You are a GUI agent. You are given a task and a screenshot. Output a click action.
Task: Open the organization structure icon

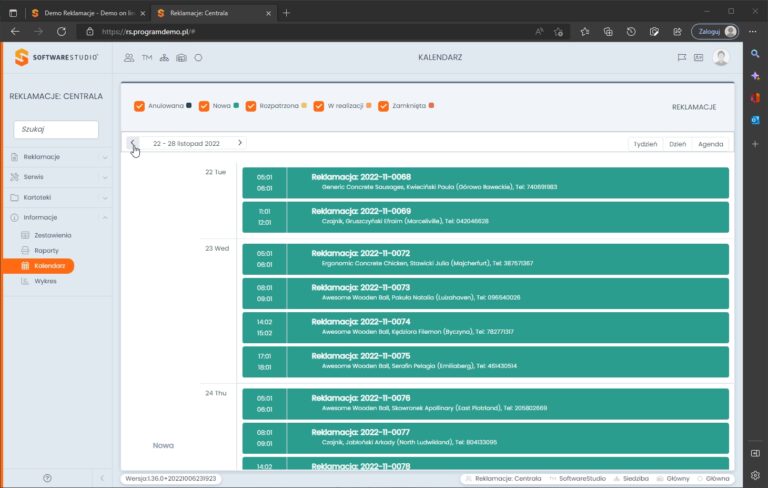pyautogui.click(x=164, y=58)
